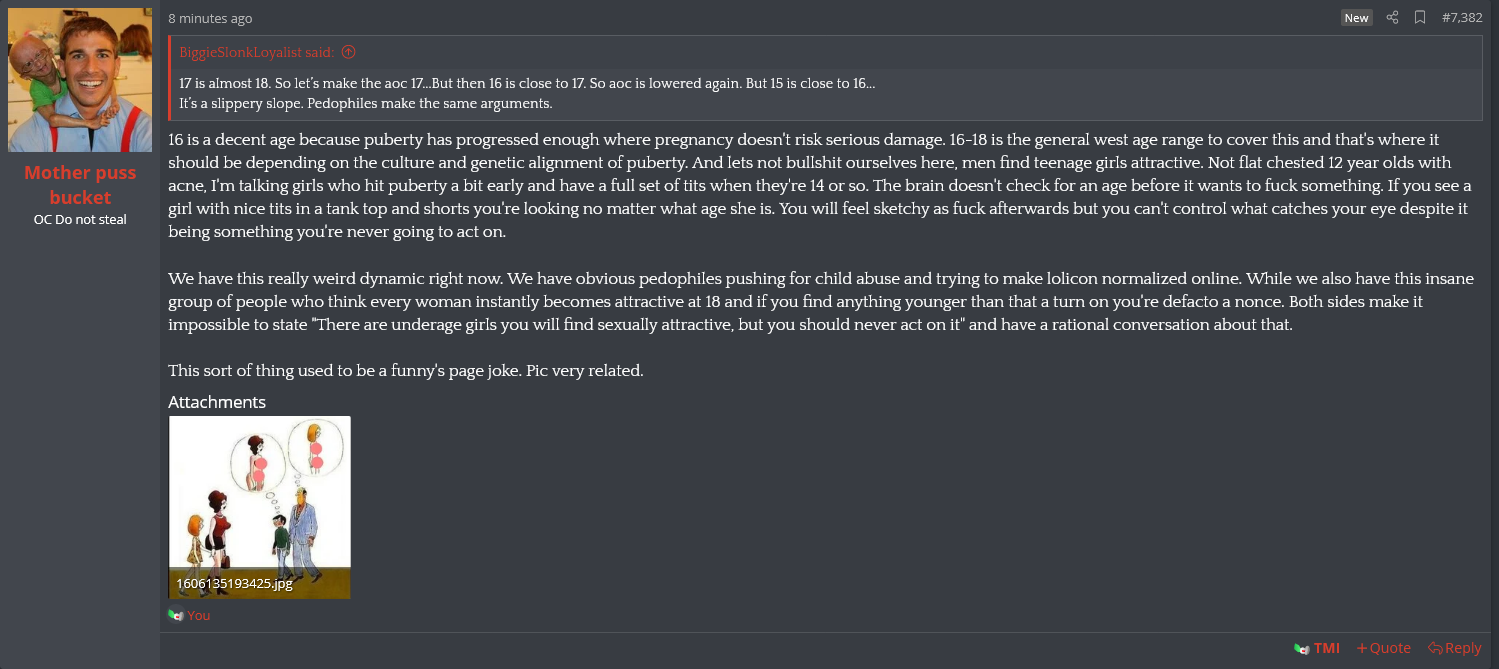React with the TMI button
The height and width of the screenshot is (669, 1499).
[1316, 648]
